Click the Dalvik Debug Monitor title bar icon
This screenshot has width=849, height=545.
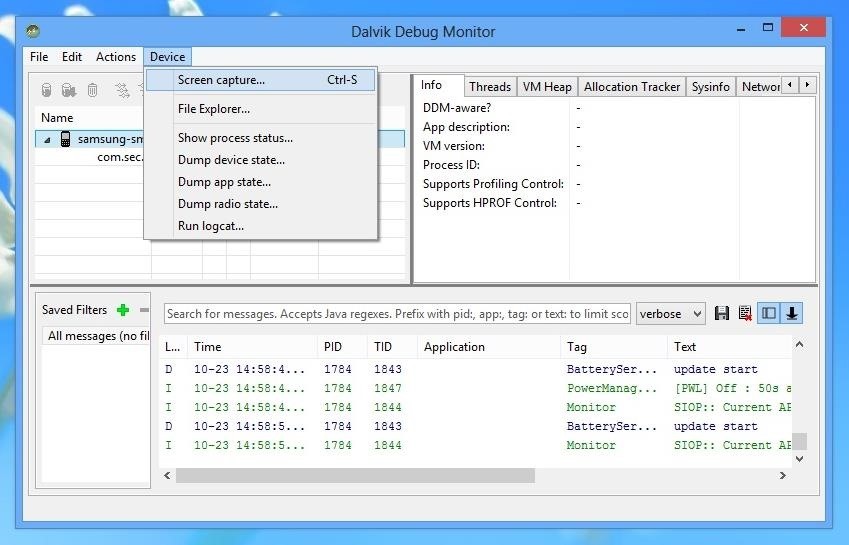click(32, 31)
